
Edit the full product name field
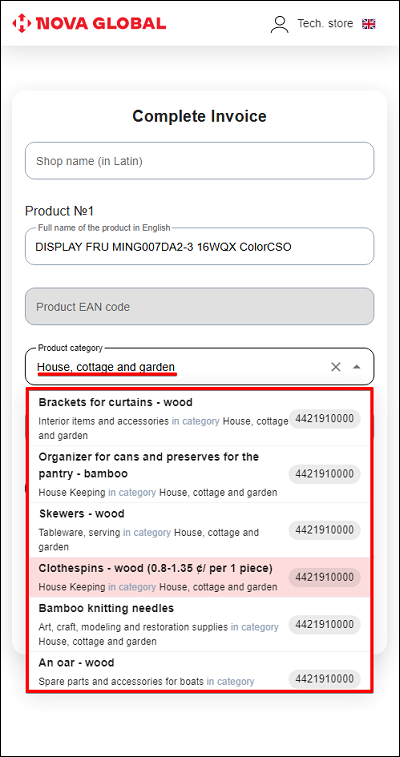(199, 247)
